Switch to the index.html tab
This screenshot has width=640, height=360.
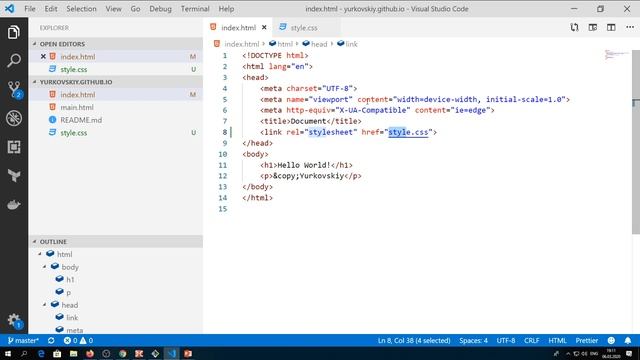click(x=238, y=27)
